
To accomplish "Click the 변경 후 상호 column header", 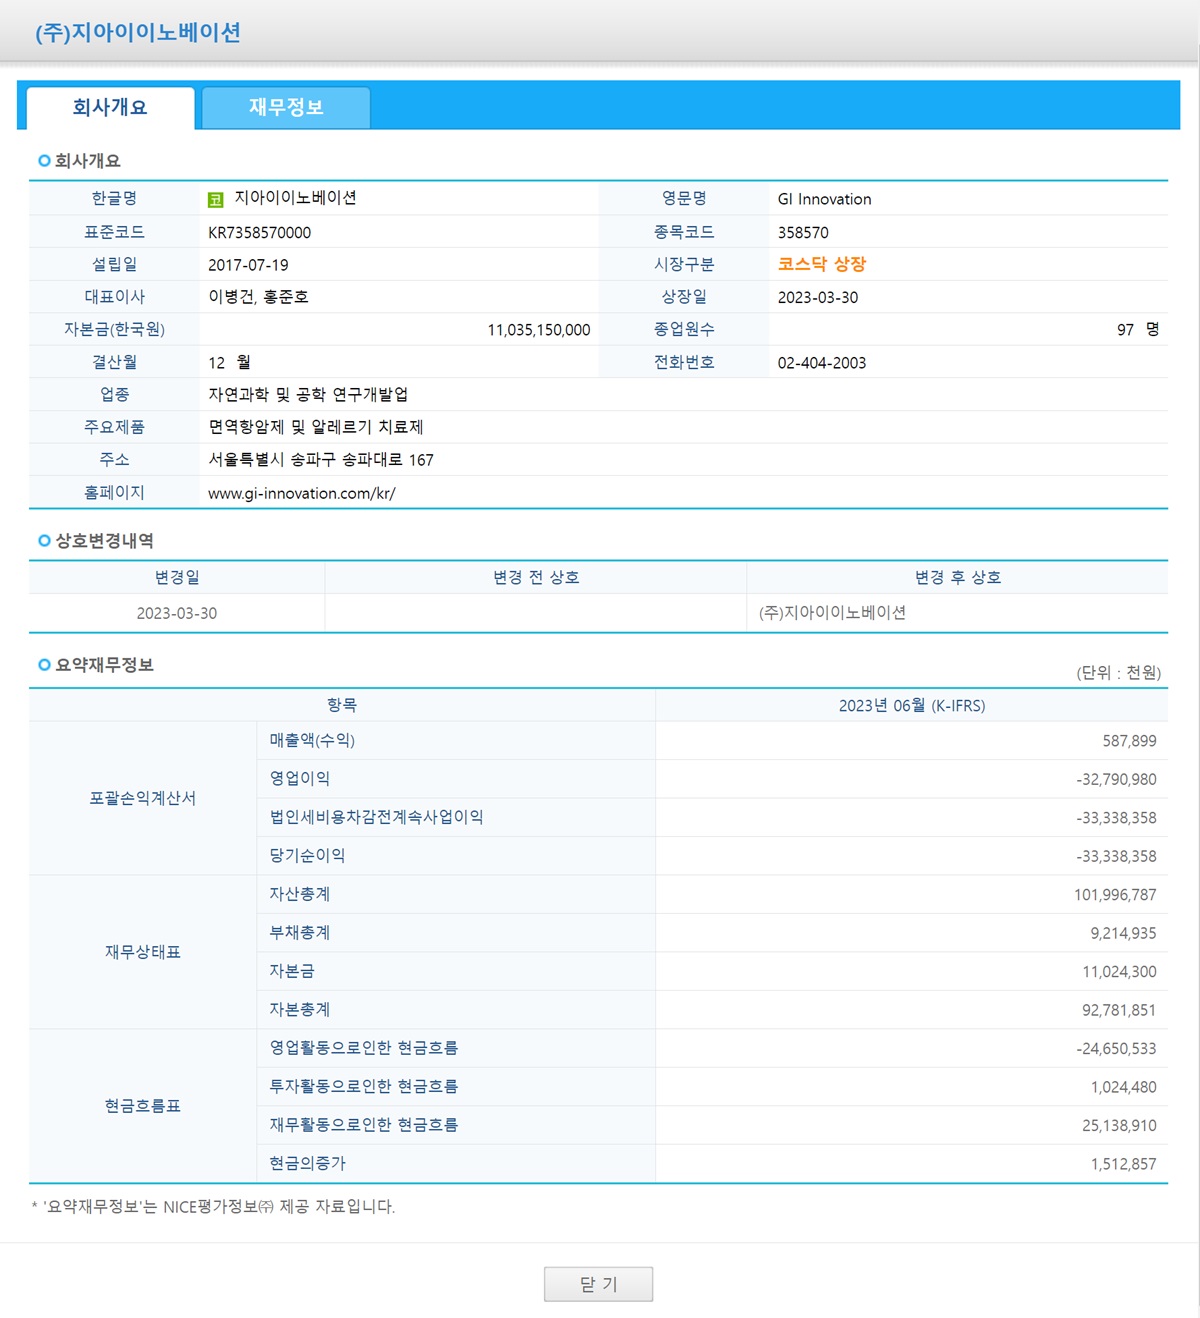I will [x=958, y=577].
